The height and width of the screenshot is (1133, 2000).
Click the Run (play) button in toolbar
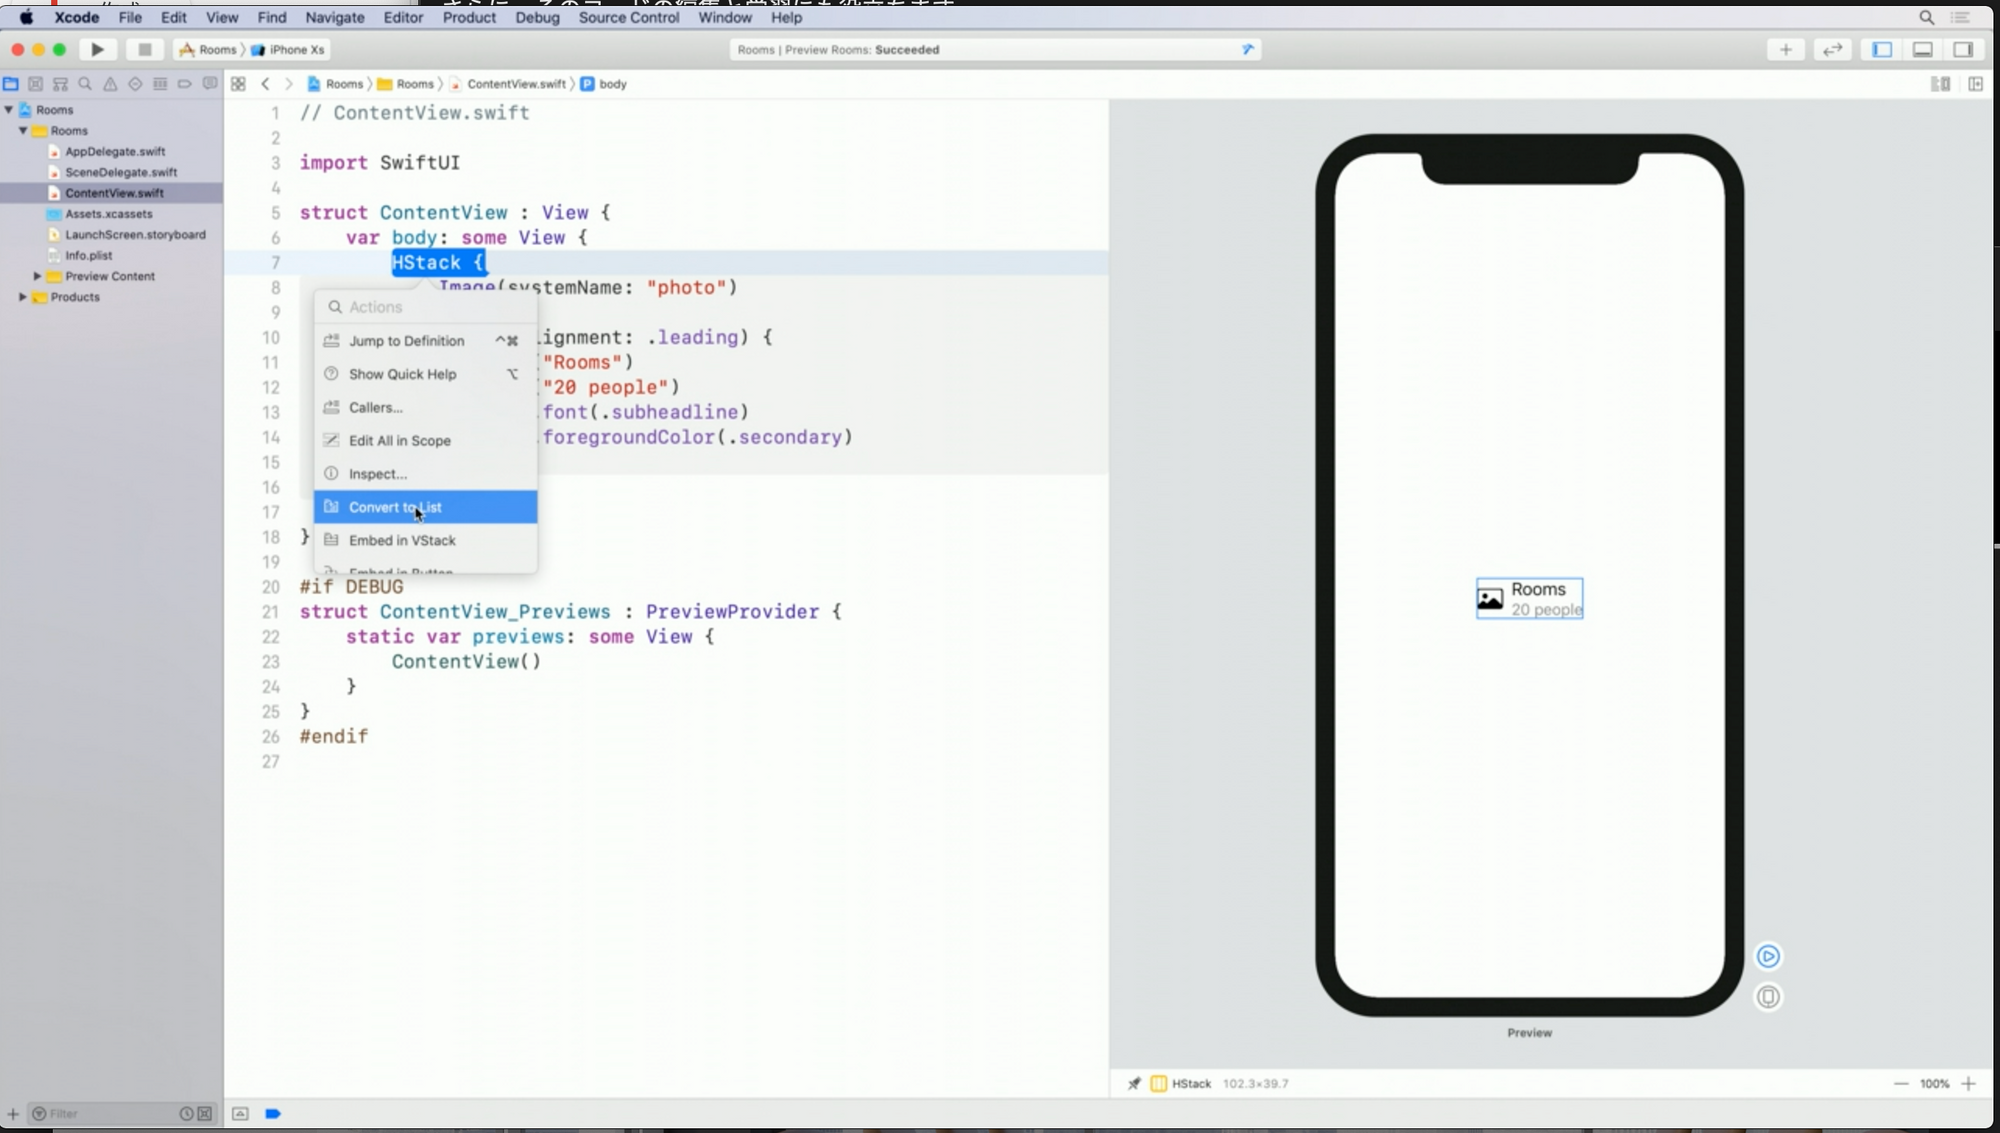pos(97,49)
